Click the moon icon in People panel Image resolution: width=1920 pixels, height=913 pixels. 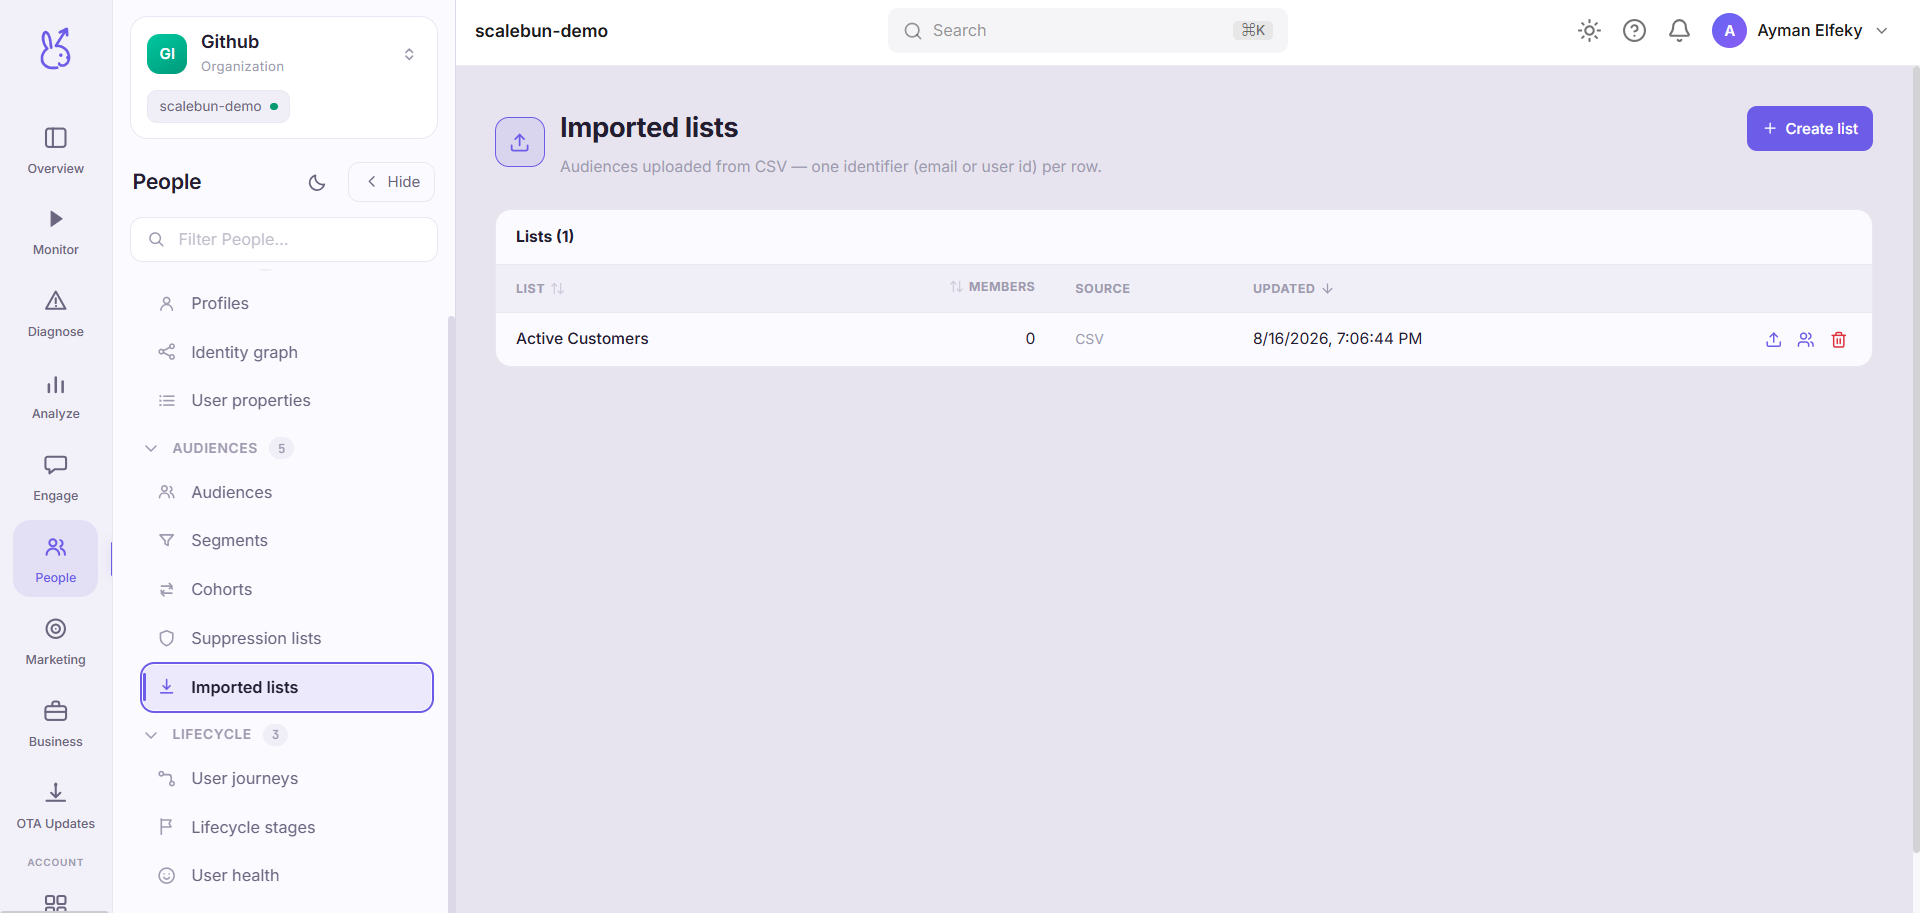[x=317, y=182]
